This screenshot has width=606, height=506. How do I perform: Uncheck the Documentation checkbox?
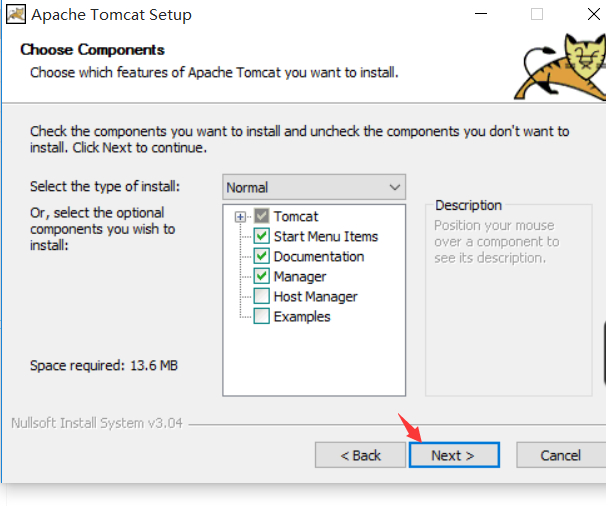pyautogui.click(x=262, y=256)
